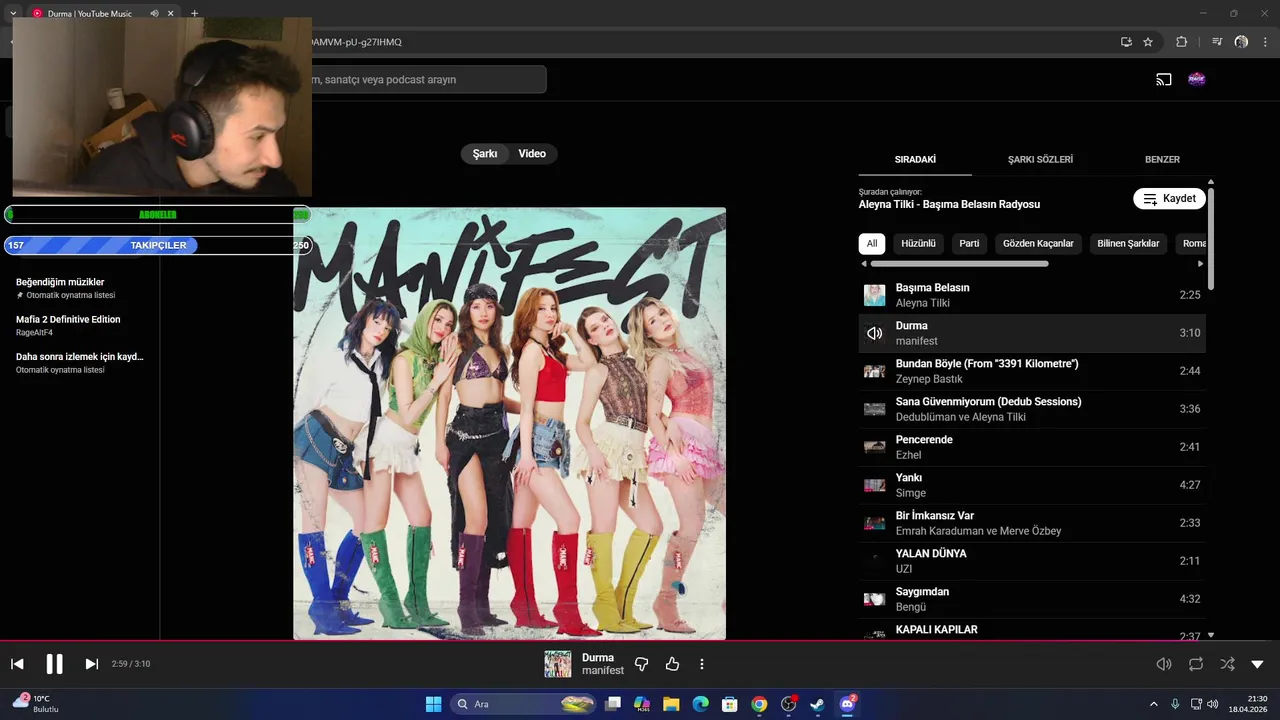Screen dimensions: 1280x720
Task: Open the Chrome extensions puzzle icon
Action: point(1181,42)
